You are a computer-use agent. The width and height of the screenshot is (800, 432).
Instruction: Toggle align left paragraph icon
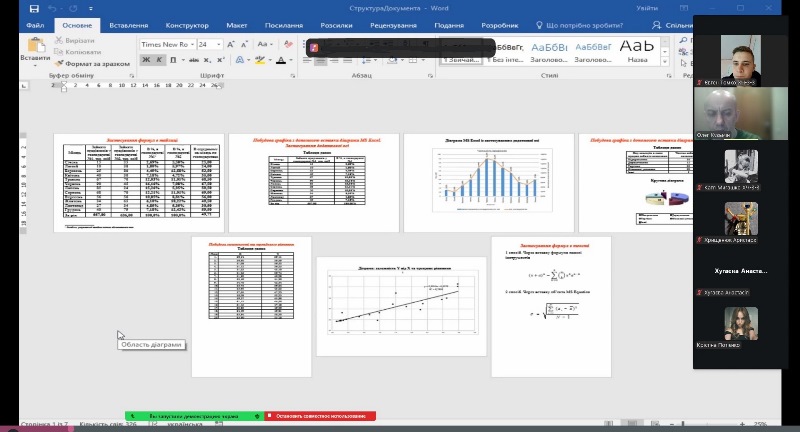307,60
